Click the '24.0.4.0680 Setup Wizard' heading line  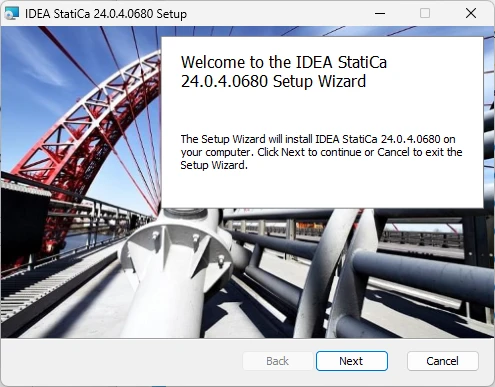point(273,81)
